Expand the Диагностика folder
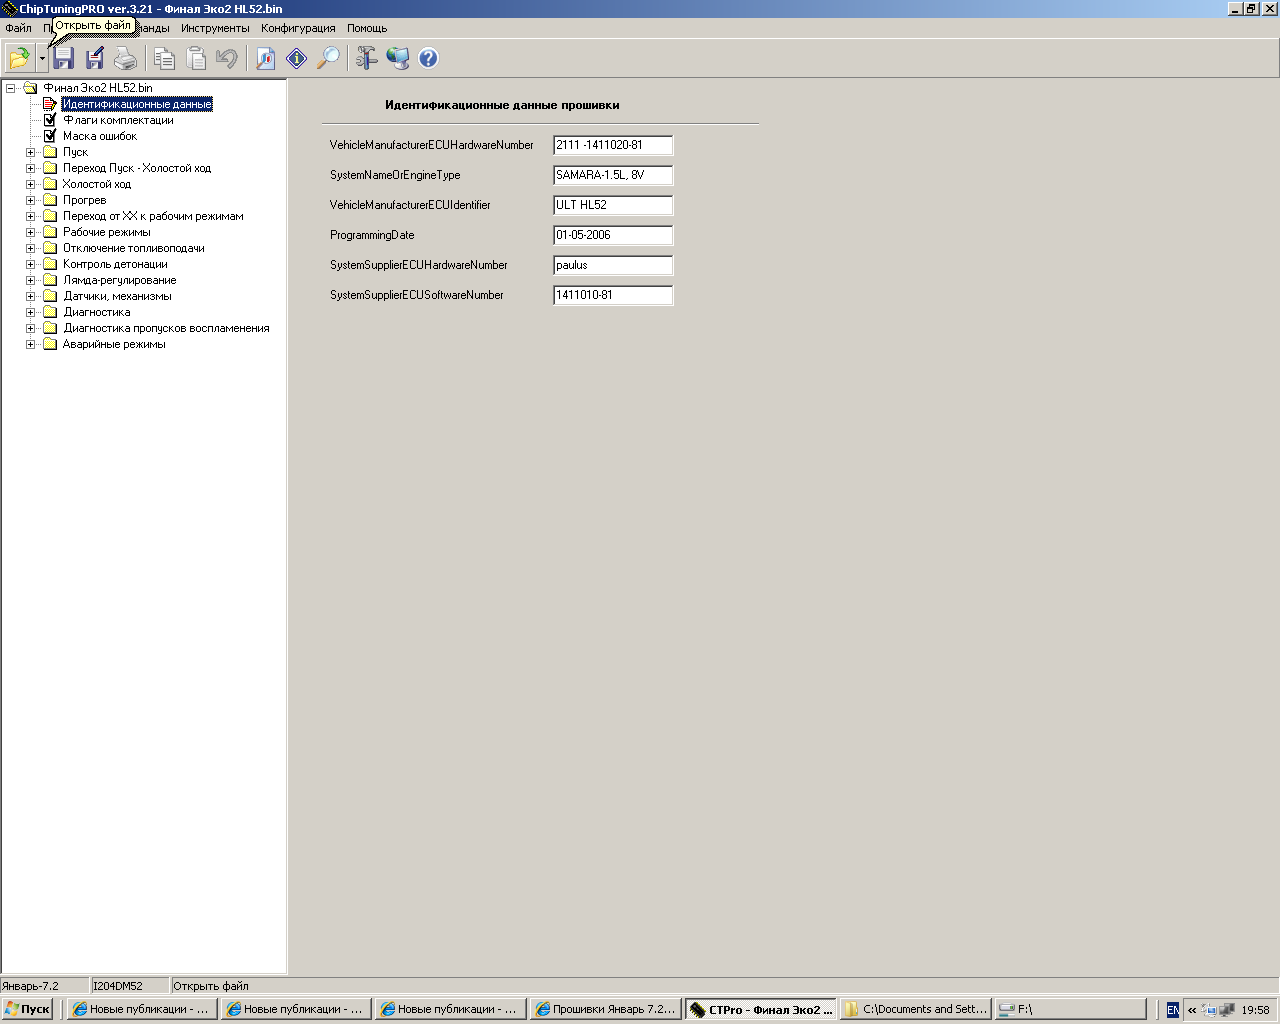Image resolution: width=1280 pixels, height=1024 pixels. coord(31,312)
